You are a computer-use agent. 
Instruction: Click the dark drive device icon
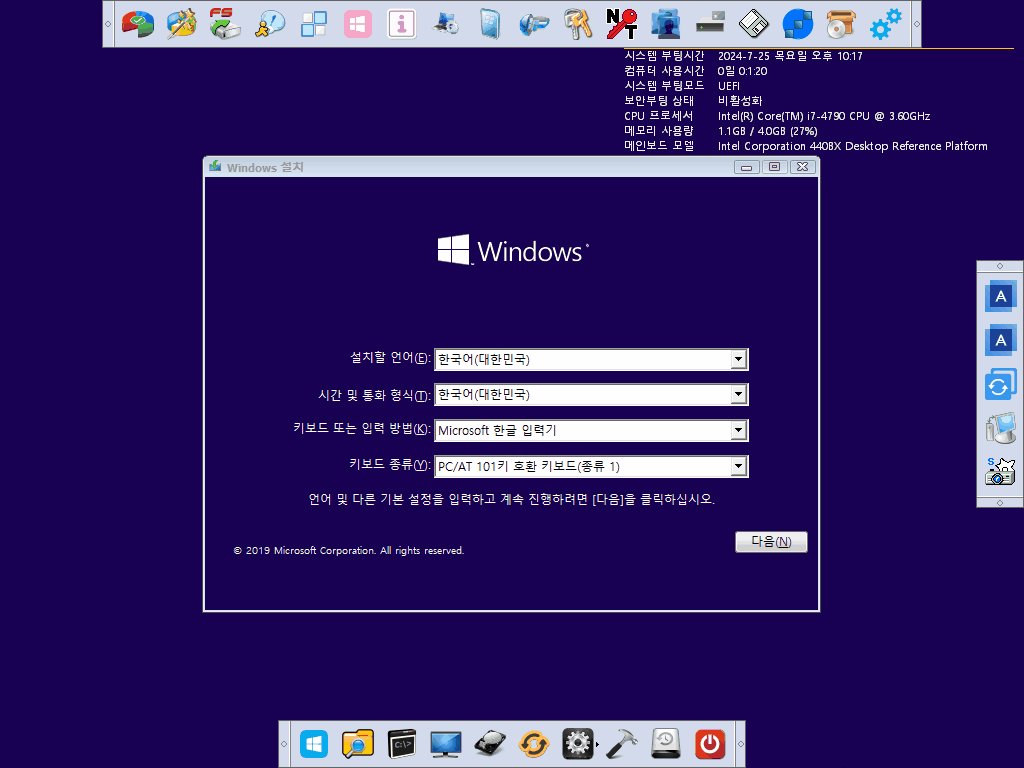coord(710,24)
